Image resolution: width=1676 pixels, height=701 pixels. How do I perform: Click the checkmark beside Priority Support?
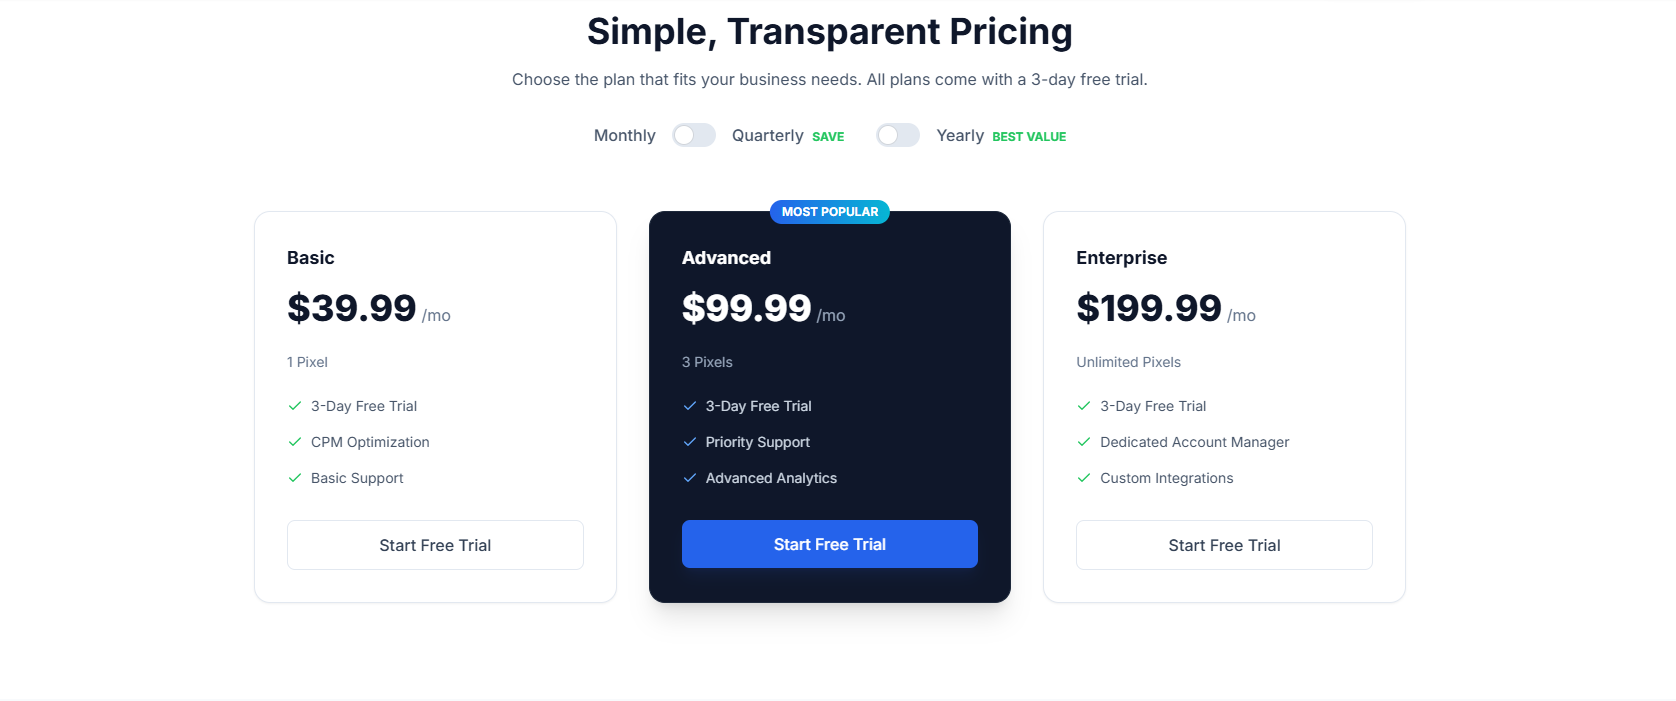pos(689,442)
